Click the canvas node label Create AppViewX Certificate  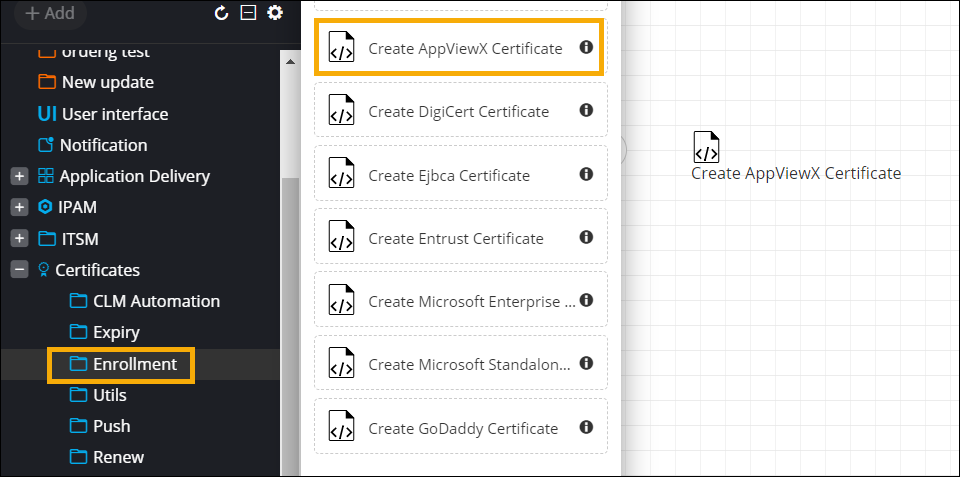tap(796, 173)
